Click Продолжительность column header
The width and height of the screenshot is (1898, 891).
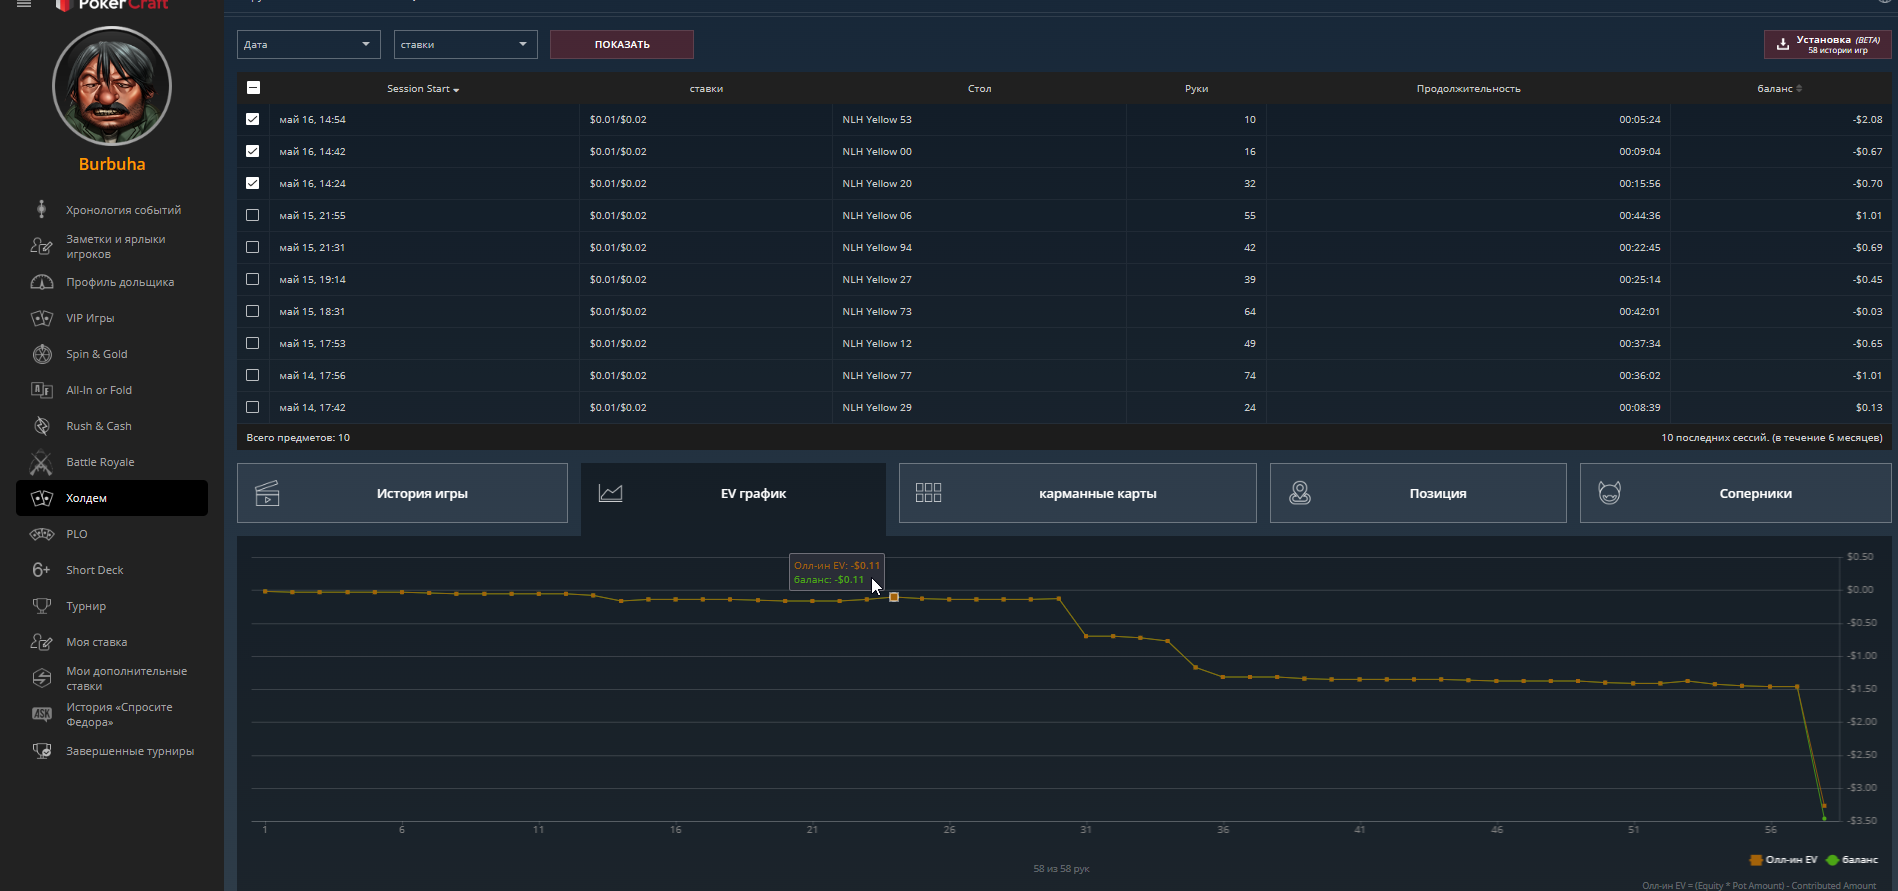click(1468, 89)
